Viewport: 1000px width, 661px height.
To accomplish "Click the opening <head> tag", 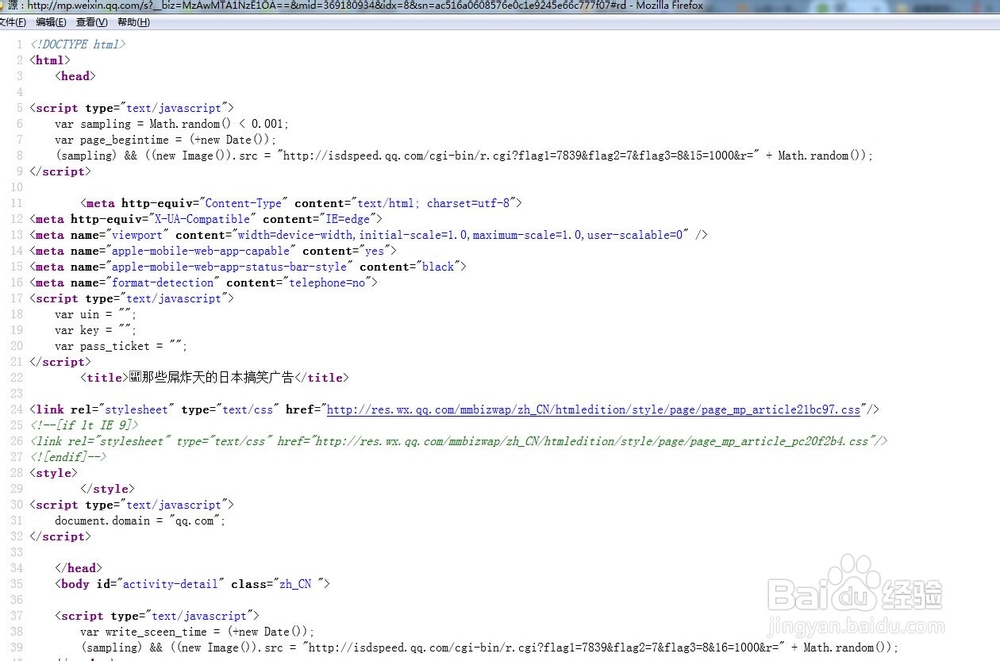I will coord(75,76).
